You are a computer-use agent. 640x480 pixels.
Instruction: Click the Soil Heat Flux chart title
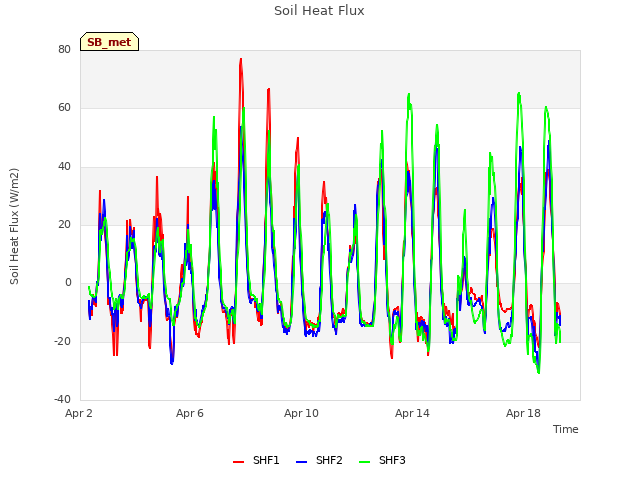pos(319,11)
